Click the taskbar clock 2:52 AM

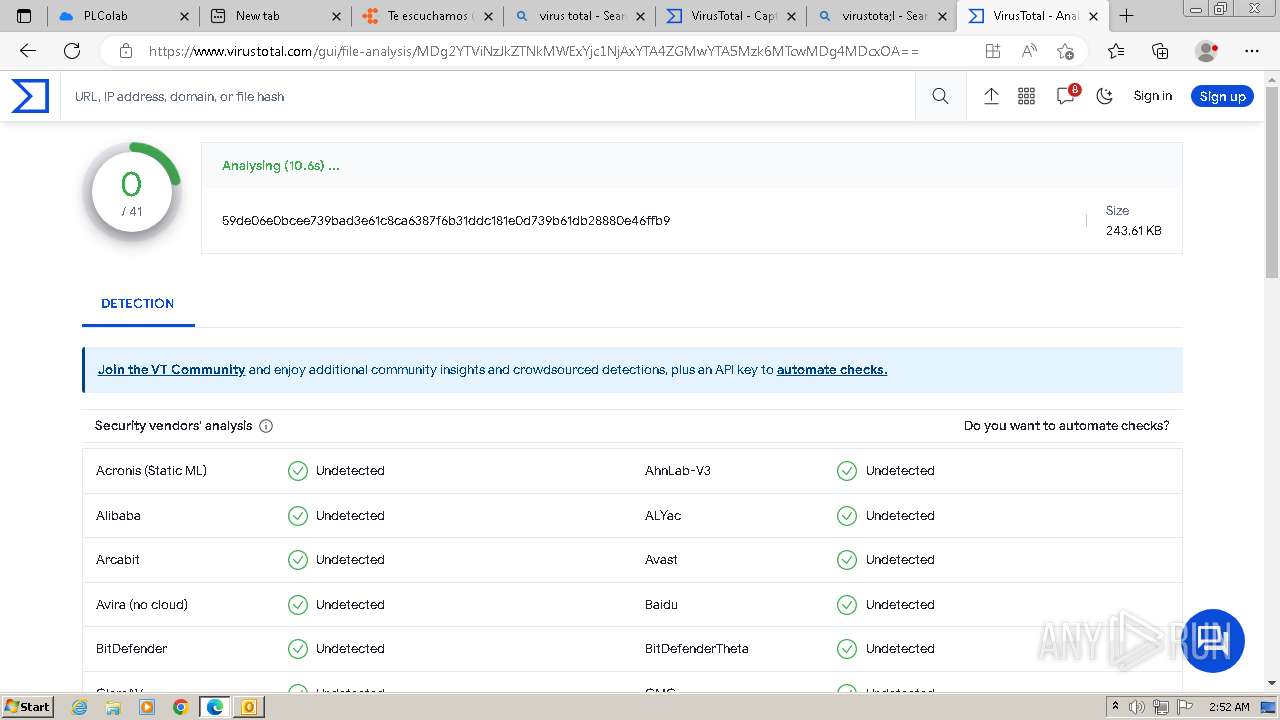click(1228, 707)
